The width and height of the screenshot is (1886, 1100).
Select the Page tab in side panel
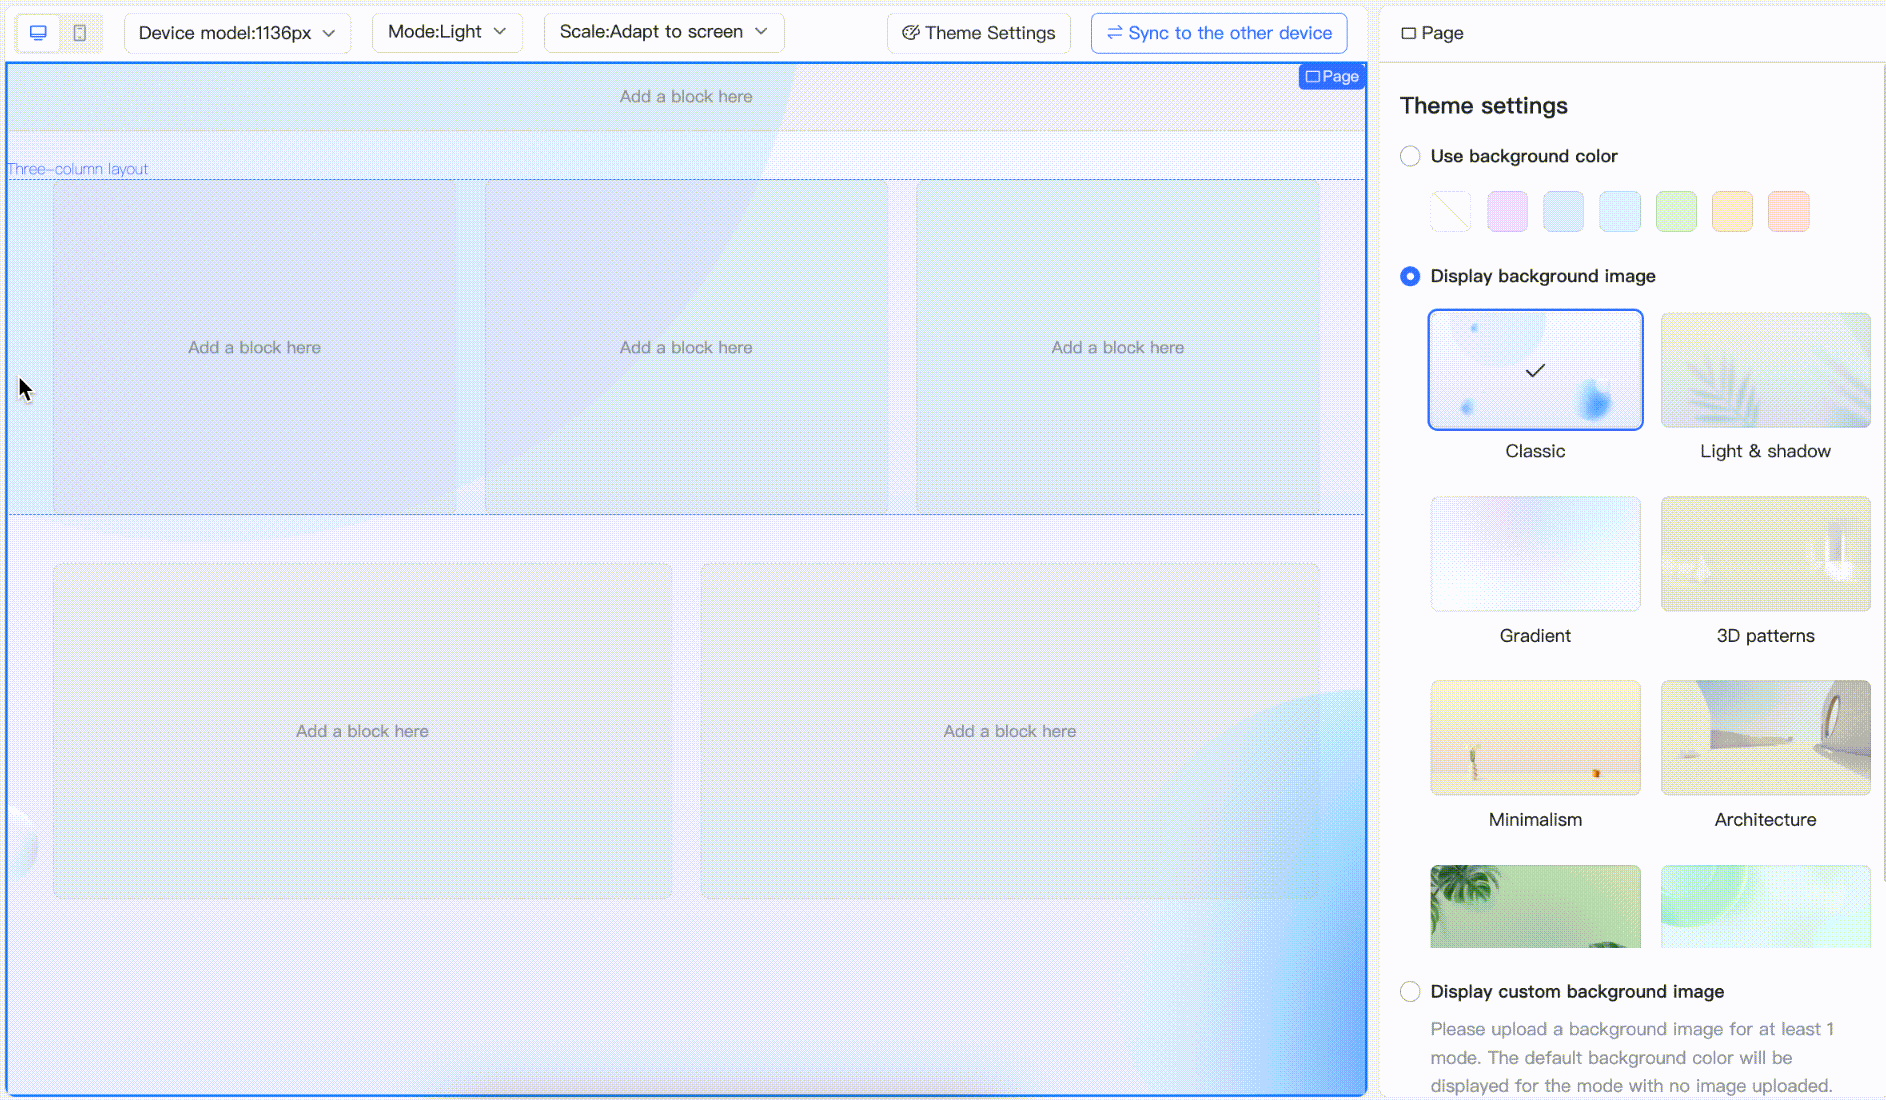click(x=1432, y=33)
